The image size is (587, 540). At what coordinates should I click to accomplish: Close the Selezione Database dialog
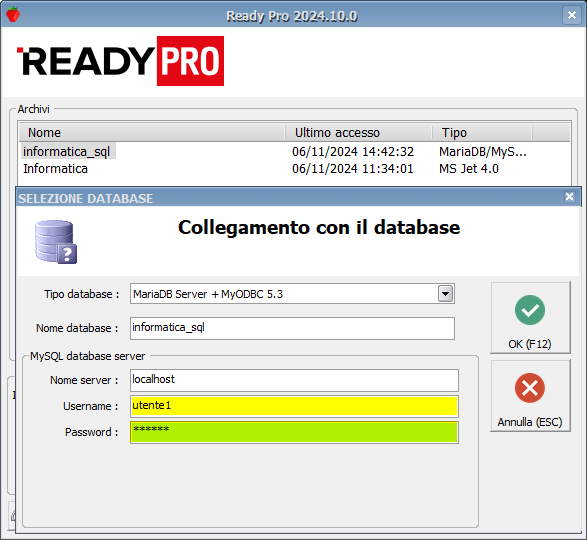click(x=569, y=197)
